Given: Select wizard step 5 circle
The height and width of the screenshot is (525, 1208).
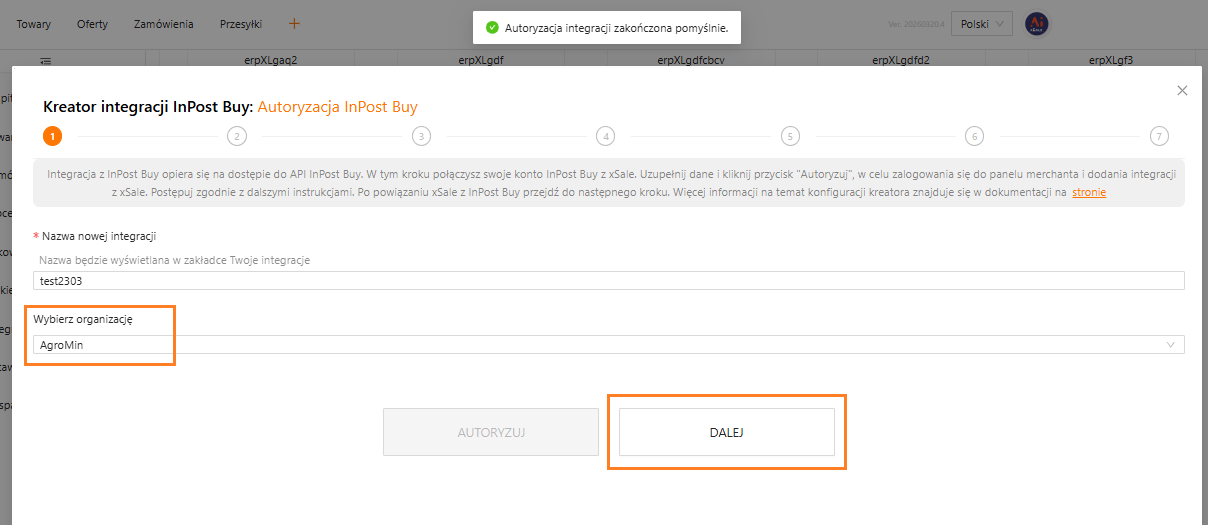Looking at the screenshot, I should tap(790, 136).
